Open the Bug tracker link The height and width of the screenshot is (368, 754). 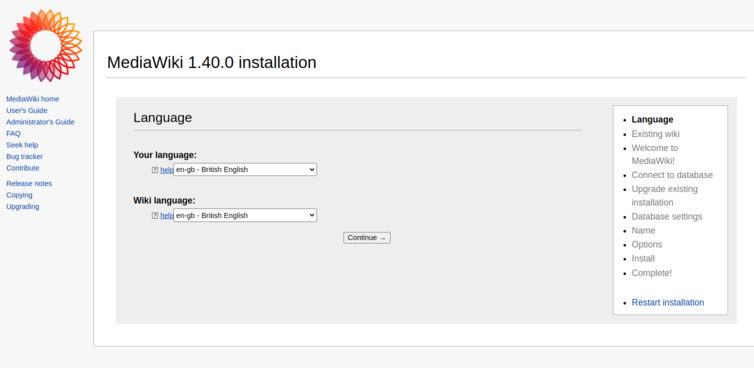pos(25,157)
